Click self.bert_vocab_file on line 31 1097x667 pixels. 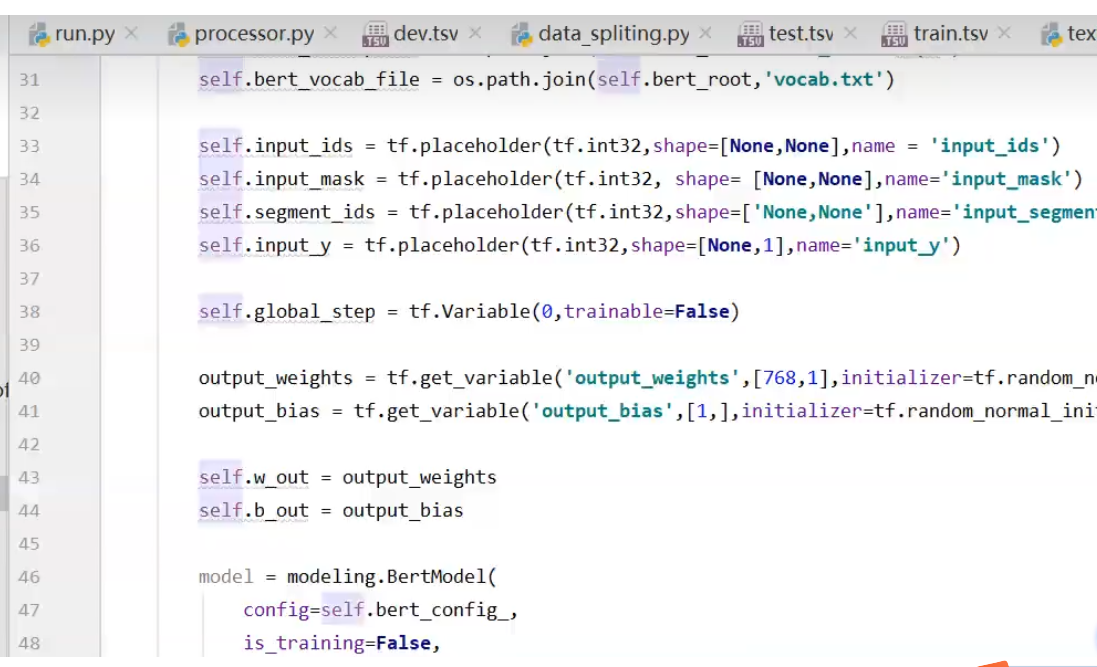pyautogui.click(x=309, y=79)
